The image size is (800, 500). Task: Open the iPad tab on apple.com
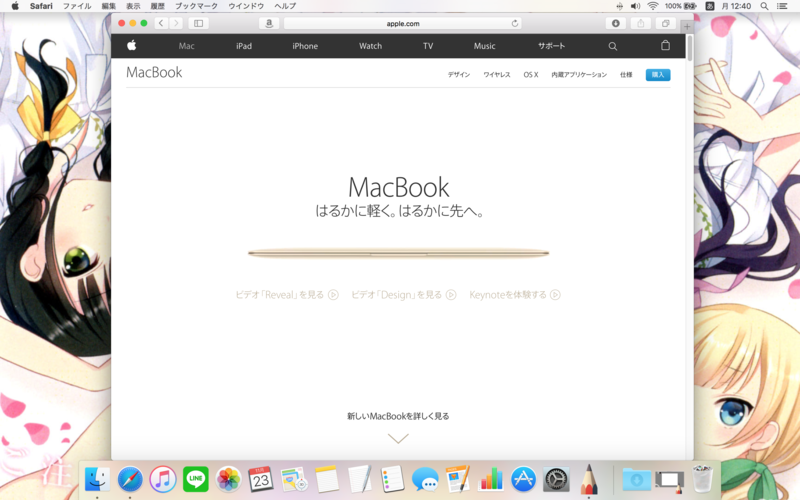click(x=244, y=46)
